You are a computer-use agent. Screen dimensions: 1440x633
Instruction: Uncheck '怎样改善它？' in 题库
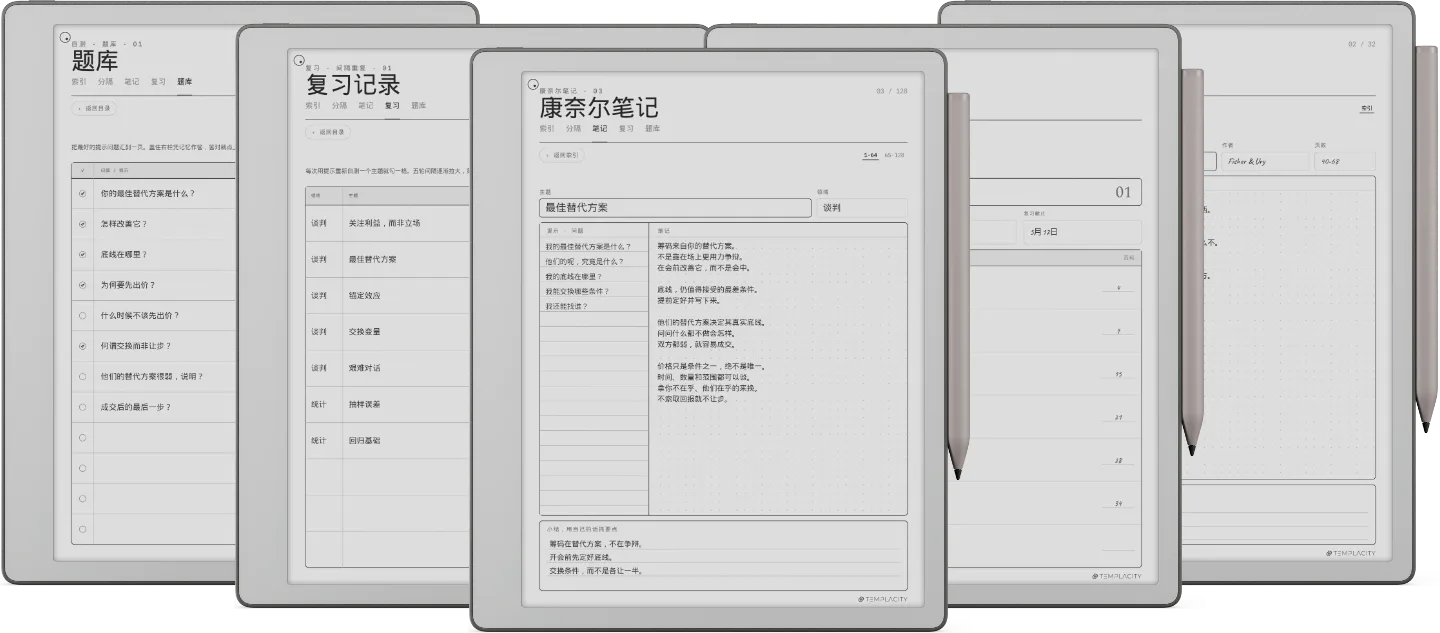coord(82,224)
